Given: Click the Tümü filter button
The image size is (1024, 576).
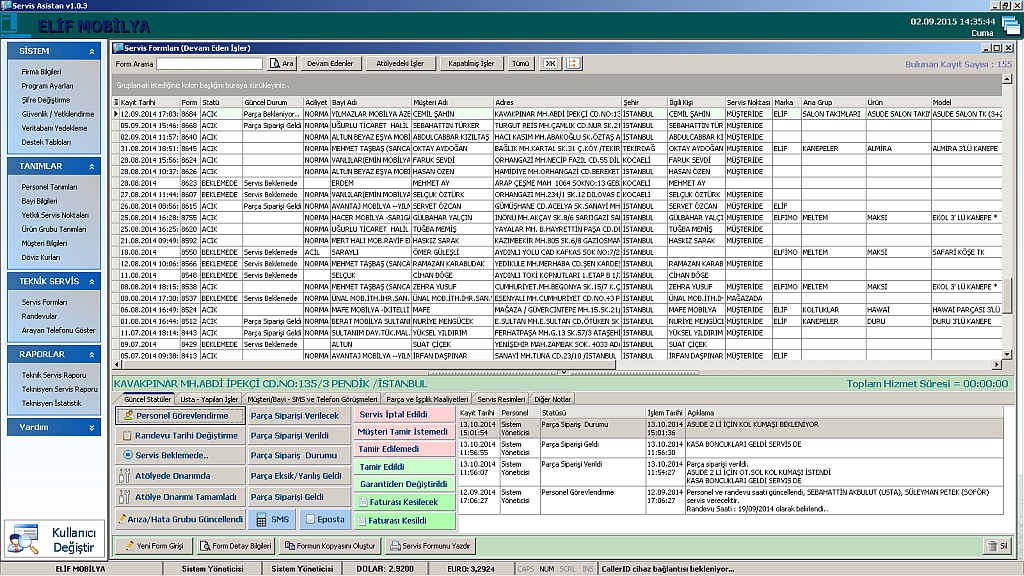Looking at the screenshot, I should (x=520, y=63).
